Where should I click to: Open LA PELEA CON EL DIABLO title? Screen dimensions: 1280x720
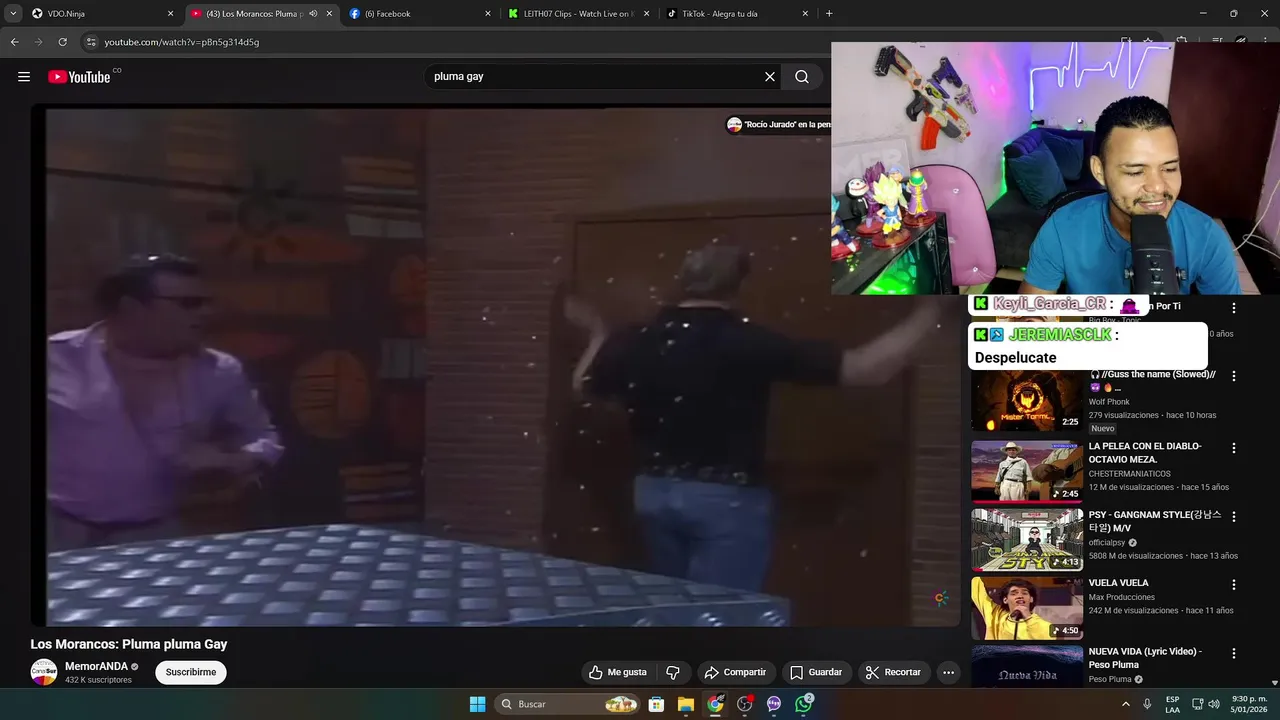(x=1145, y=453)
